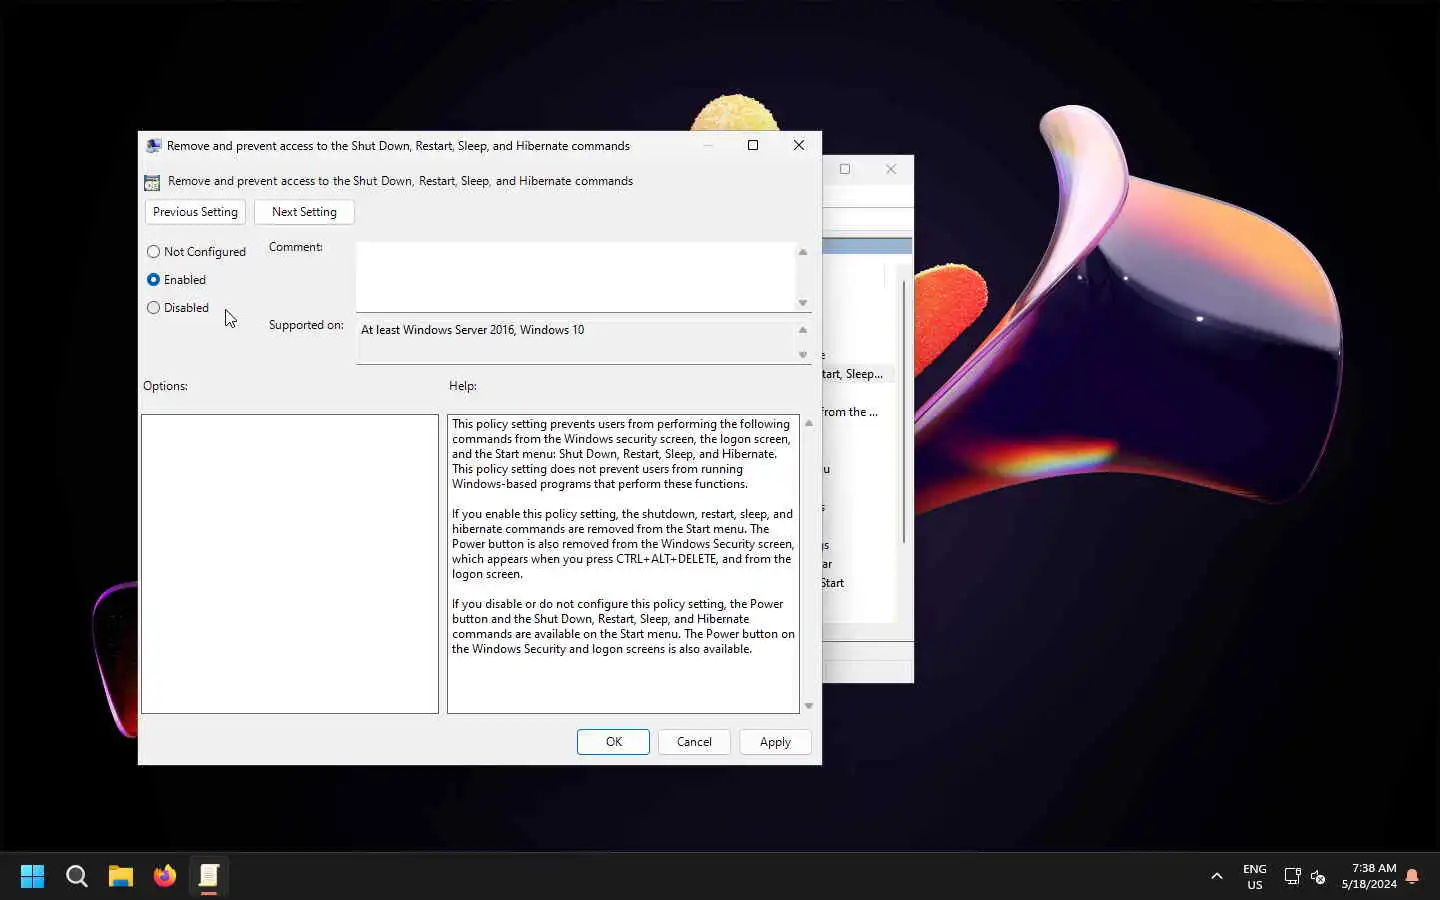The image size is (1440, 900).
Task: Apply the policy setting
Action: click(x=775, y=742)
